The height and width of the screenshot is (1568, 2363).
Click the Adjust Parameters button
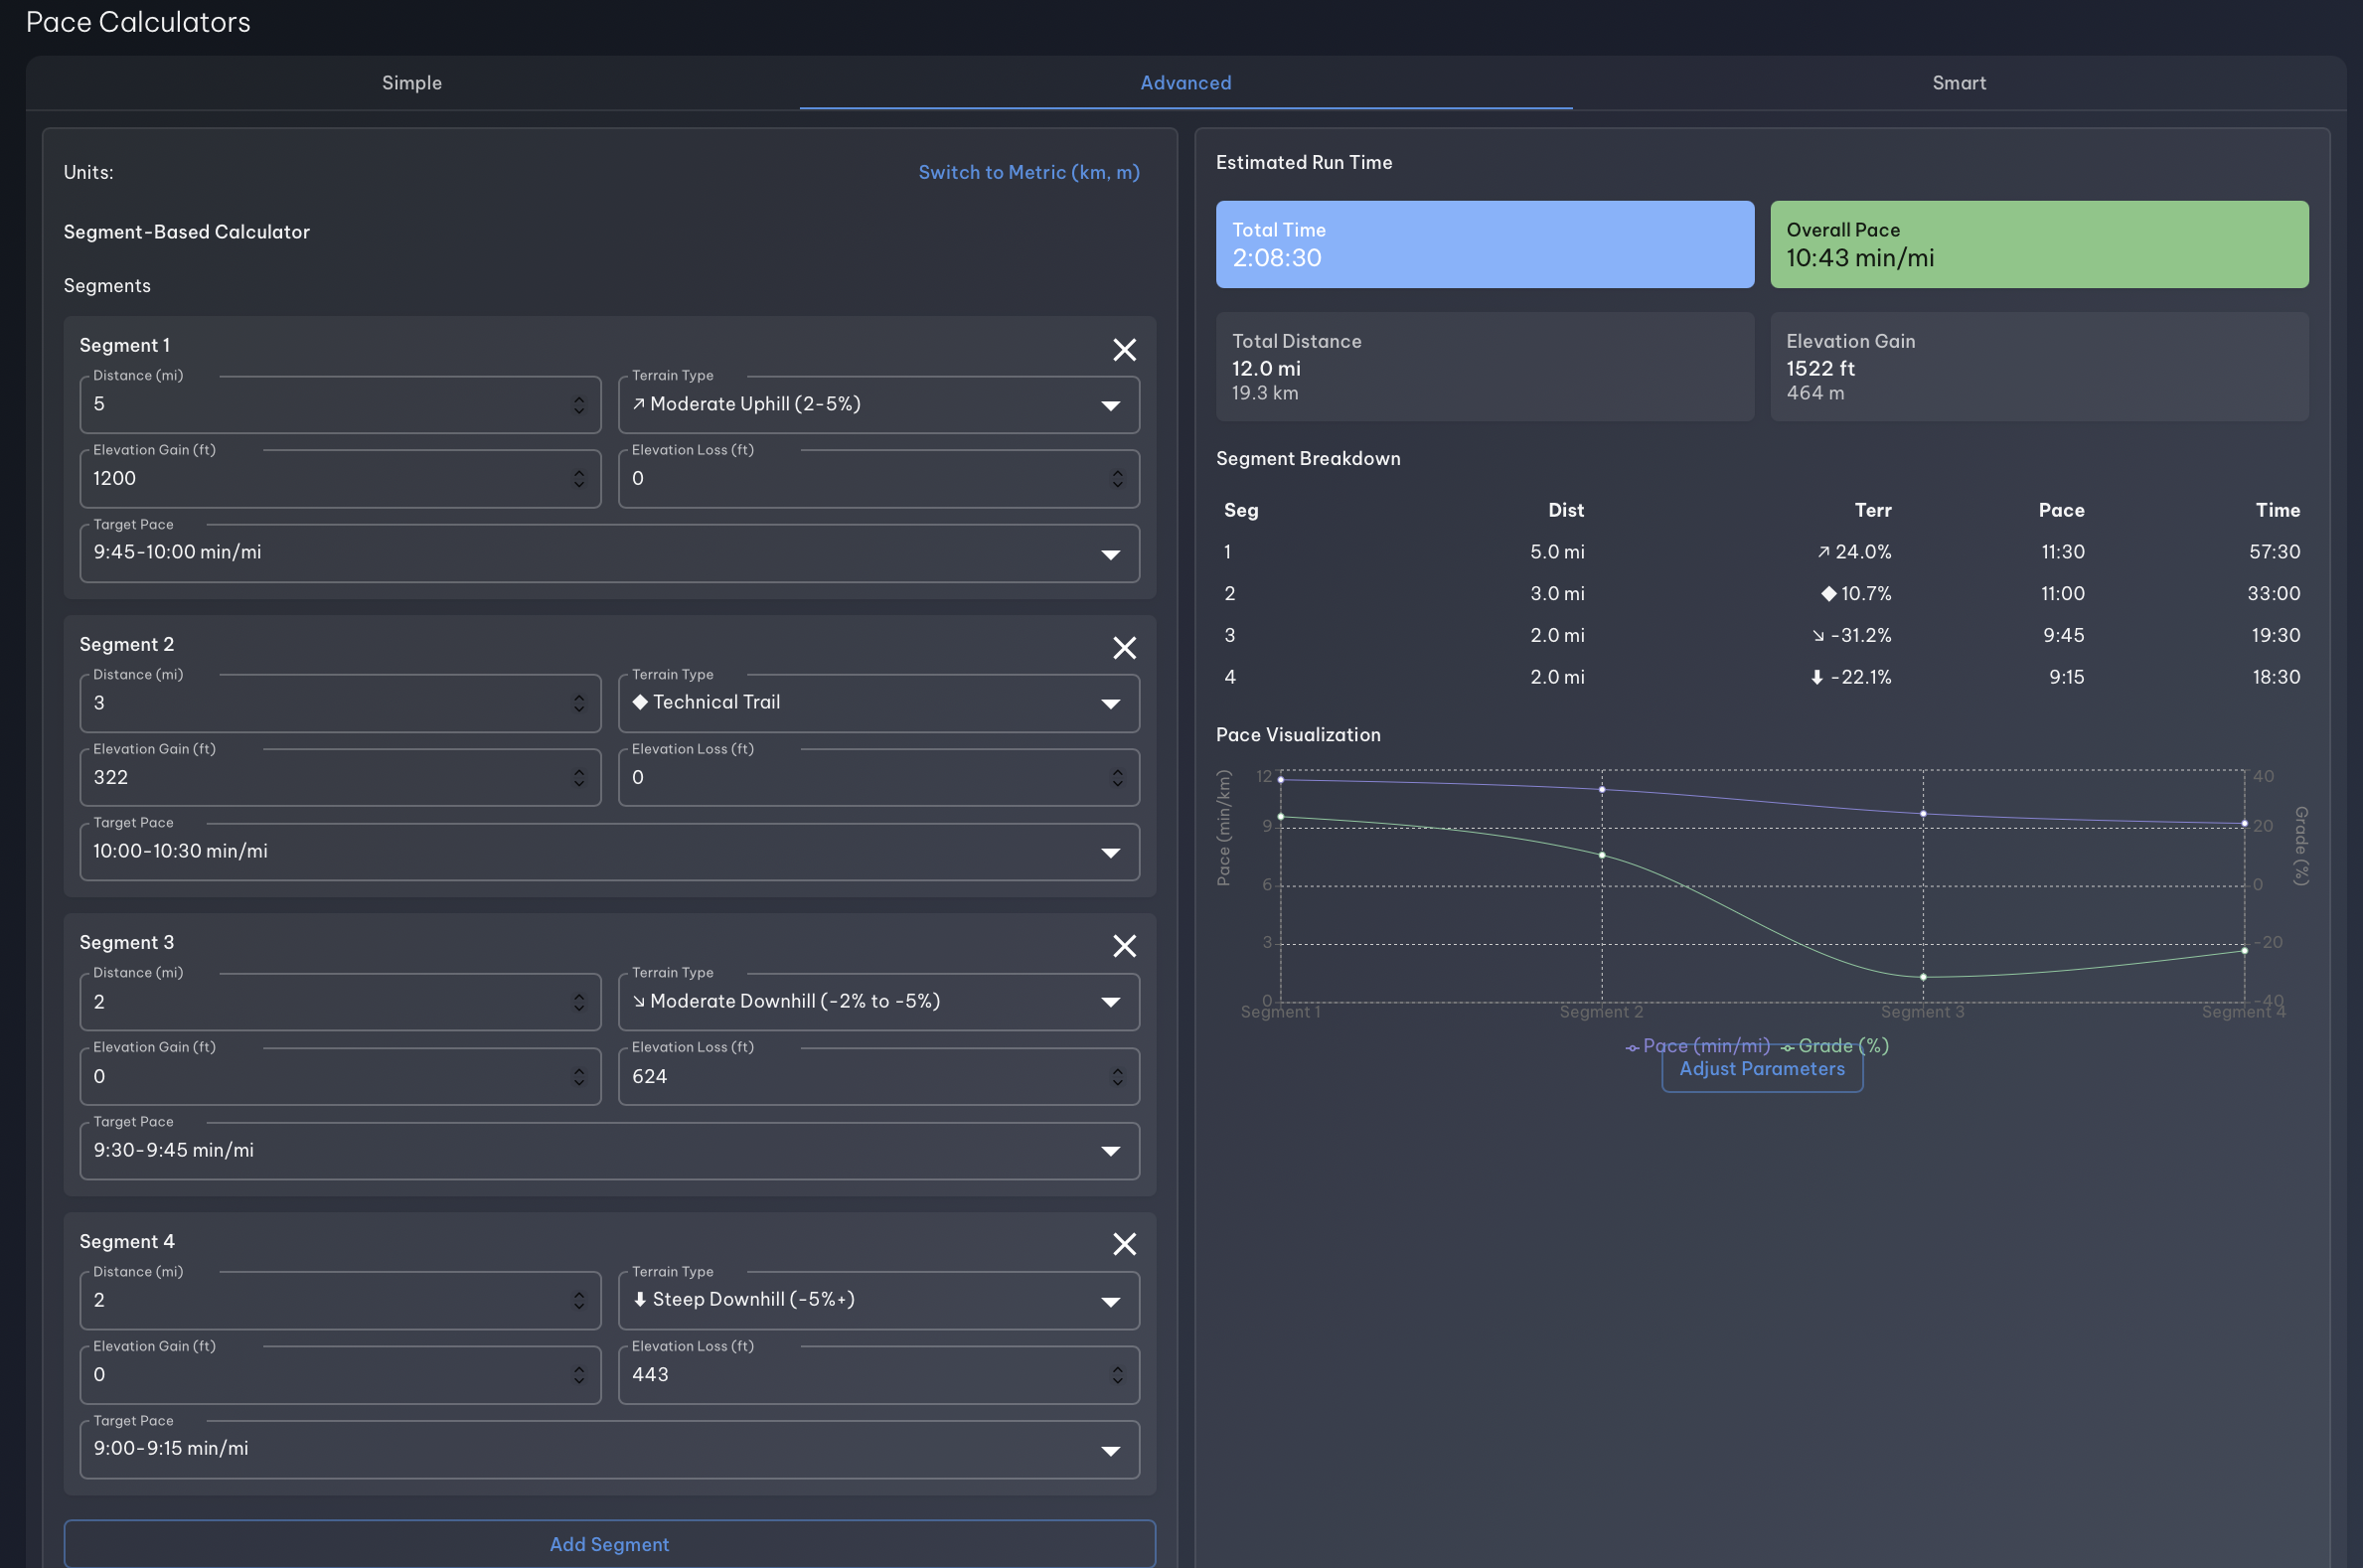pos(1761,1070)
